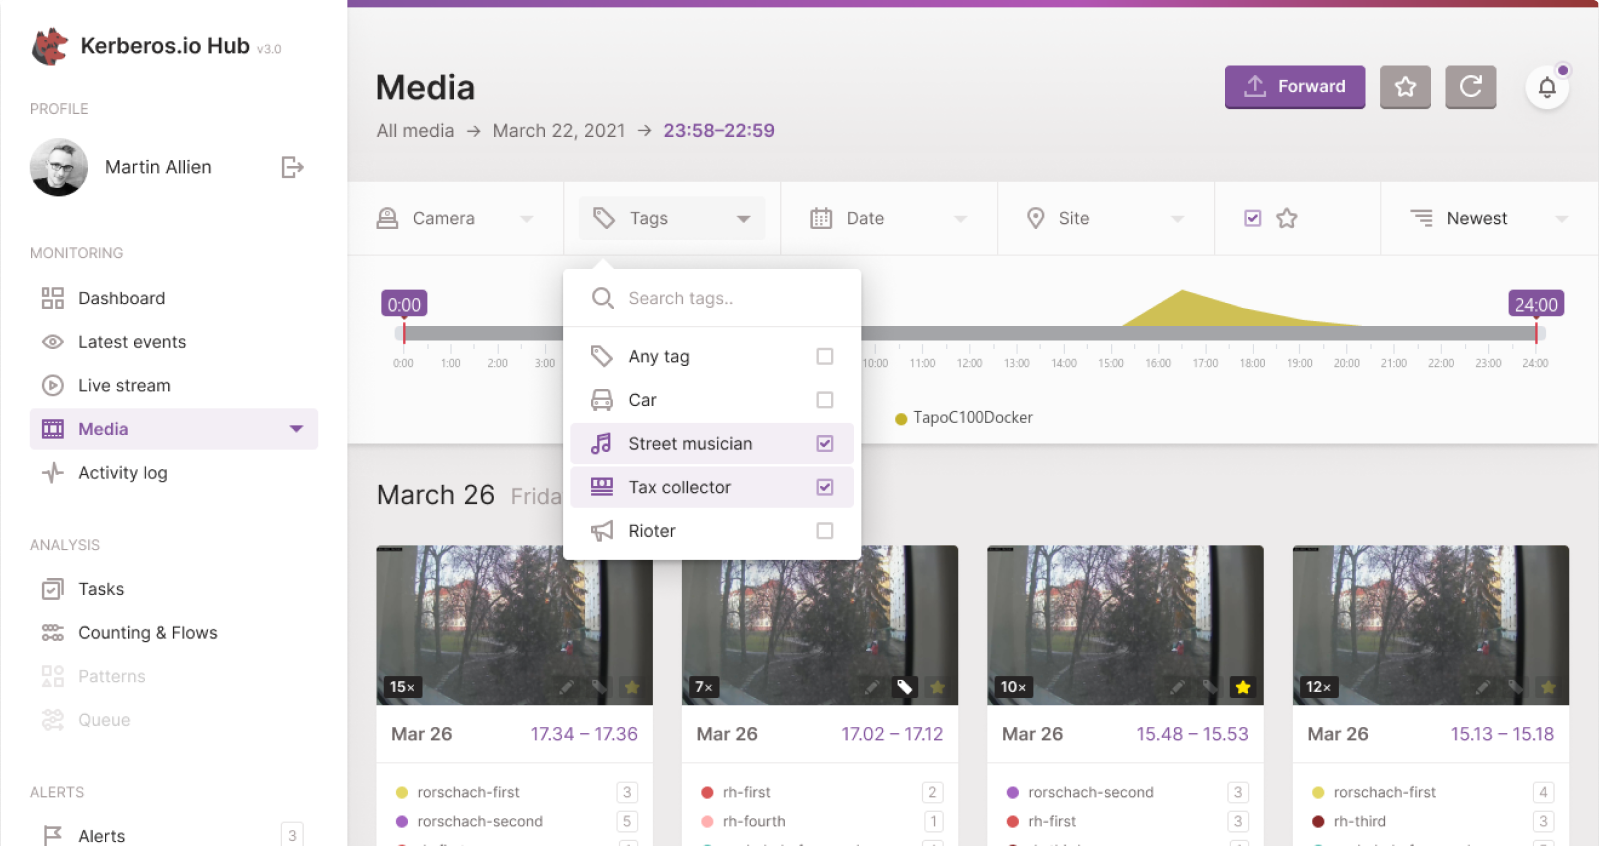Click the 24:00 timeline end handle
Image resolution: width=1600 pixels, height=846 pixels.
pos(1535,305)
